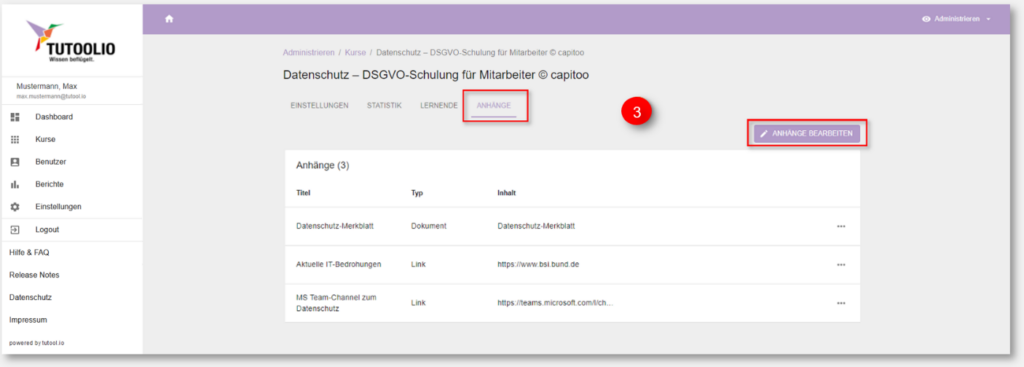1024x367 pixels.
Task: Click the Titel column header
Action: [302, 193]
